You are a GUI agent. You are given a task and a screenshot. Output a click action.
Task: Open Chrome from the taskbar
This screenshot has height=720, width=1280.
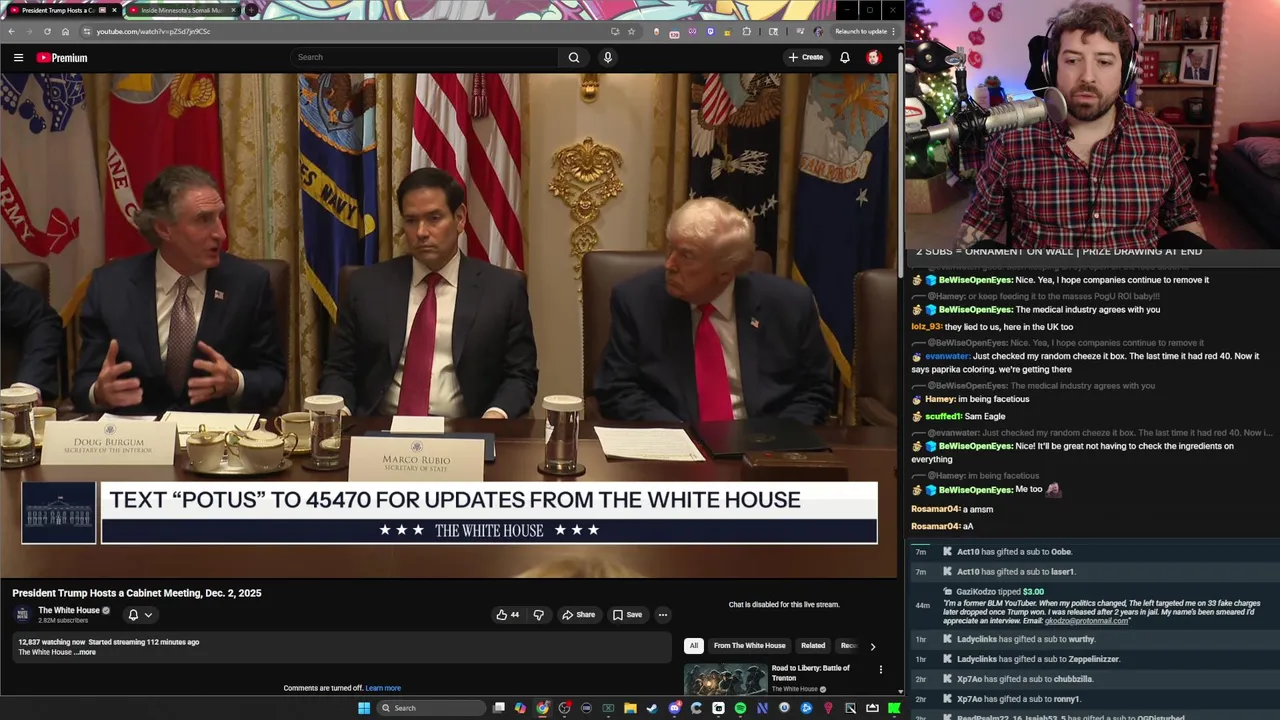click(x=542, y=708)
